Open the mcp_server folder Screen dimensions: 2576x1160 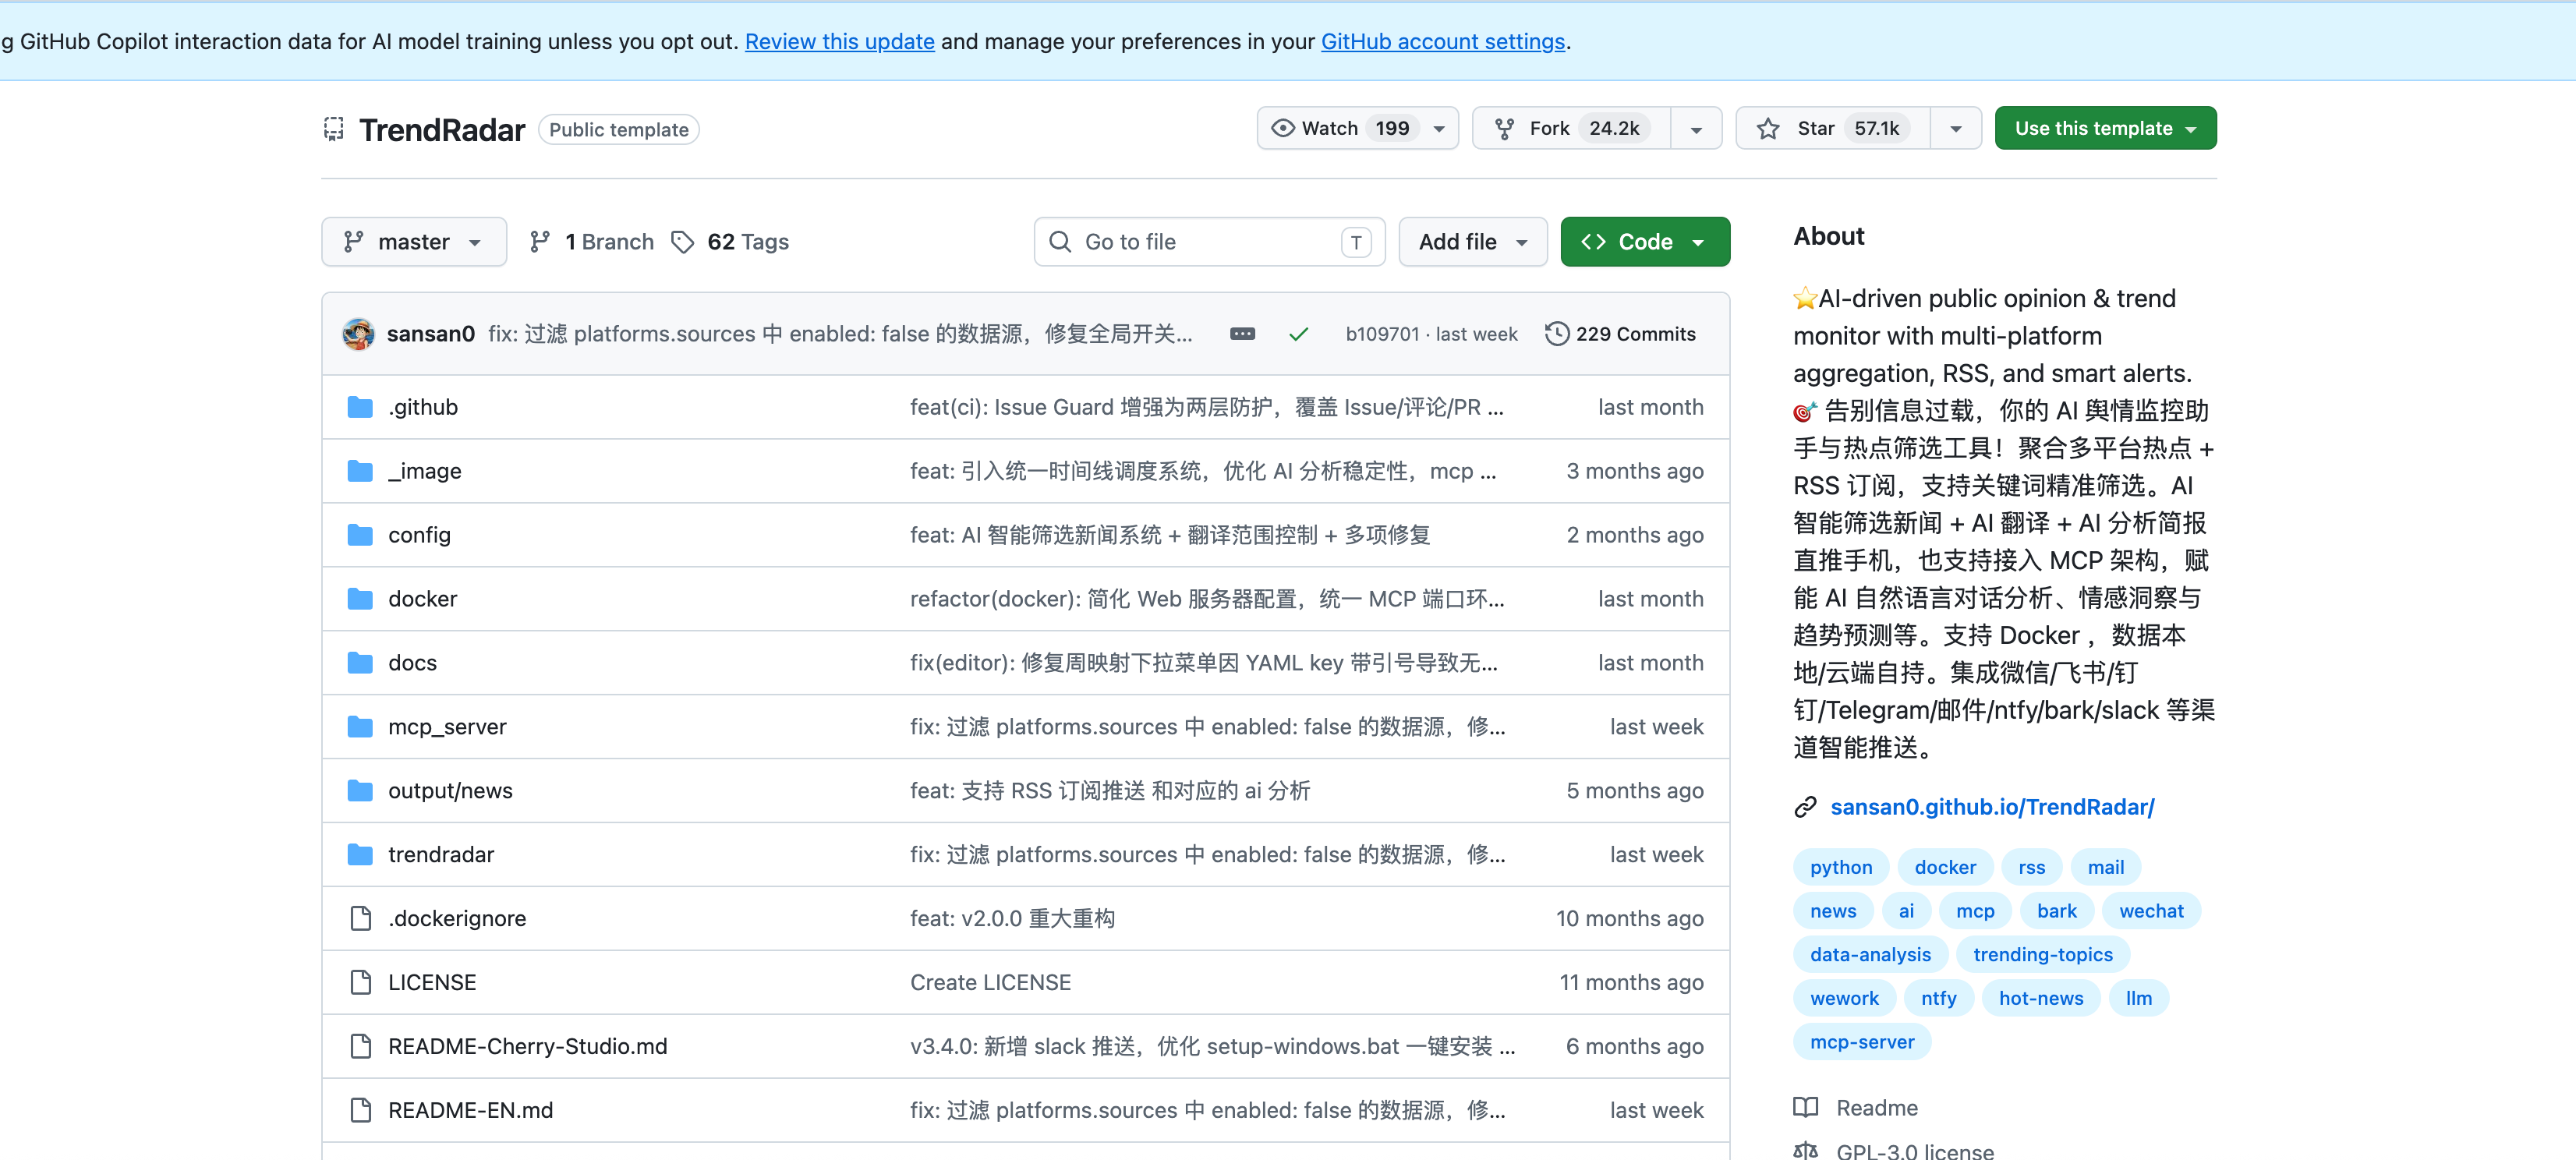point(447,727)
